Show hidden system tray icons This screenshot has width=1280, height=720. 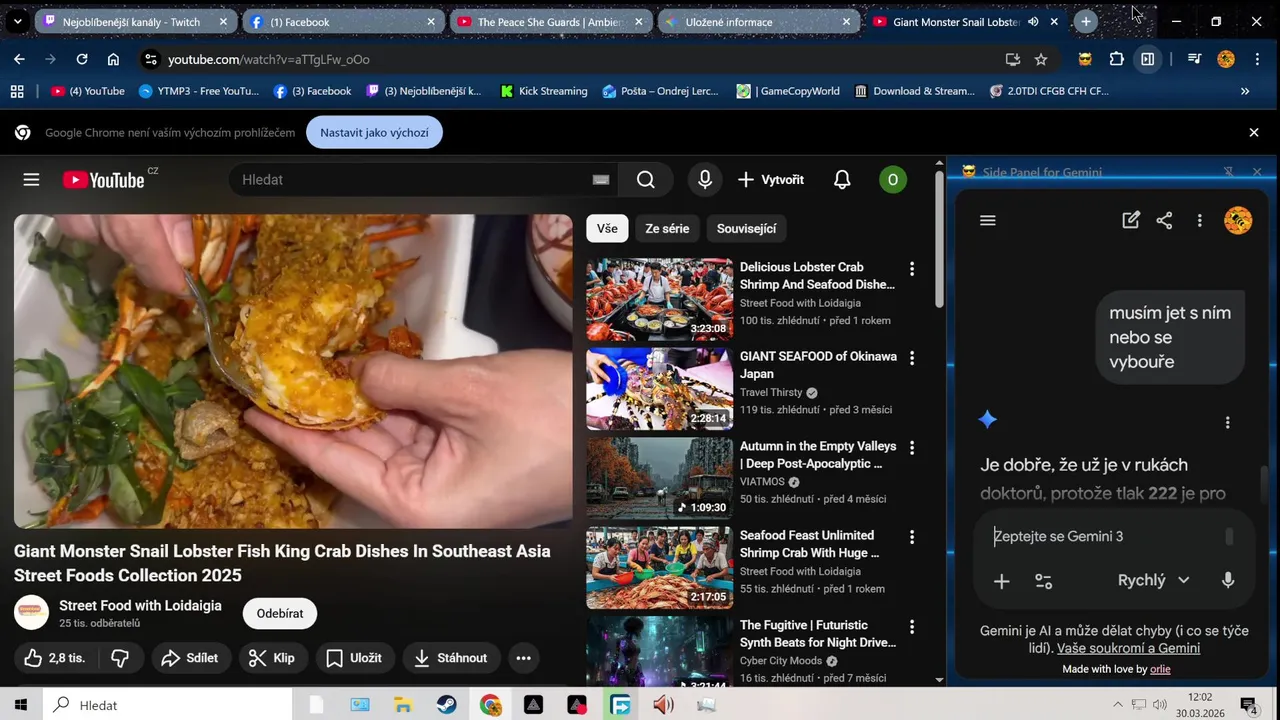[x=1117, y=705]
